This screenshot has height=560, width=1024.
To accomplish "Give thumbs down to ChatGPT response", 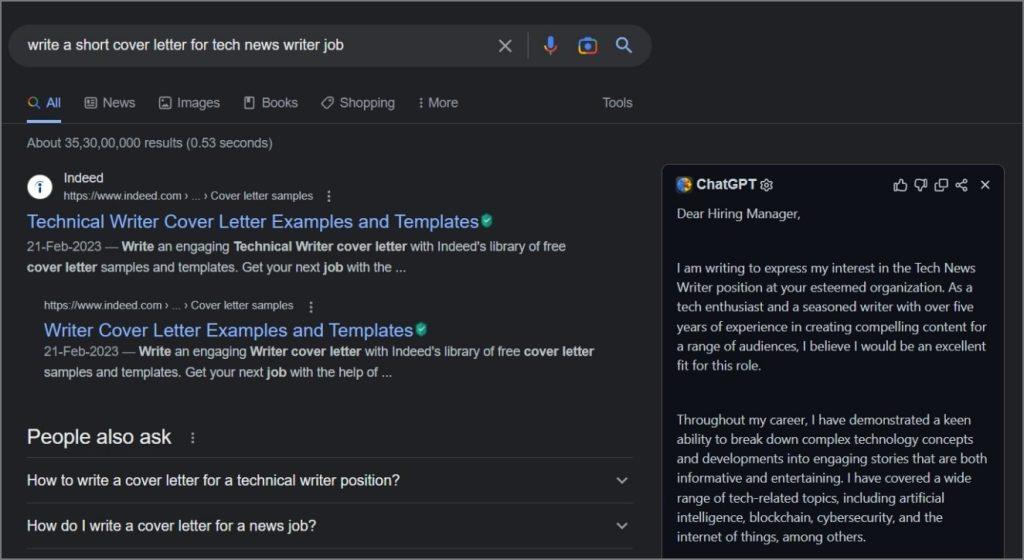I will point(921,185).
